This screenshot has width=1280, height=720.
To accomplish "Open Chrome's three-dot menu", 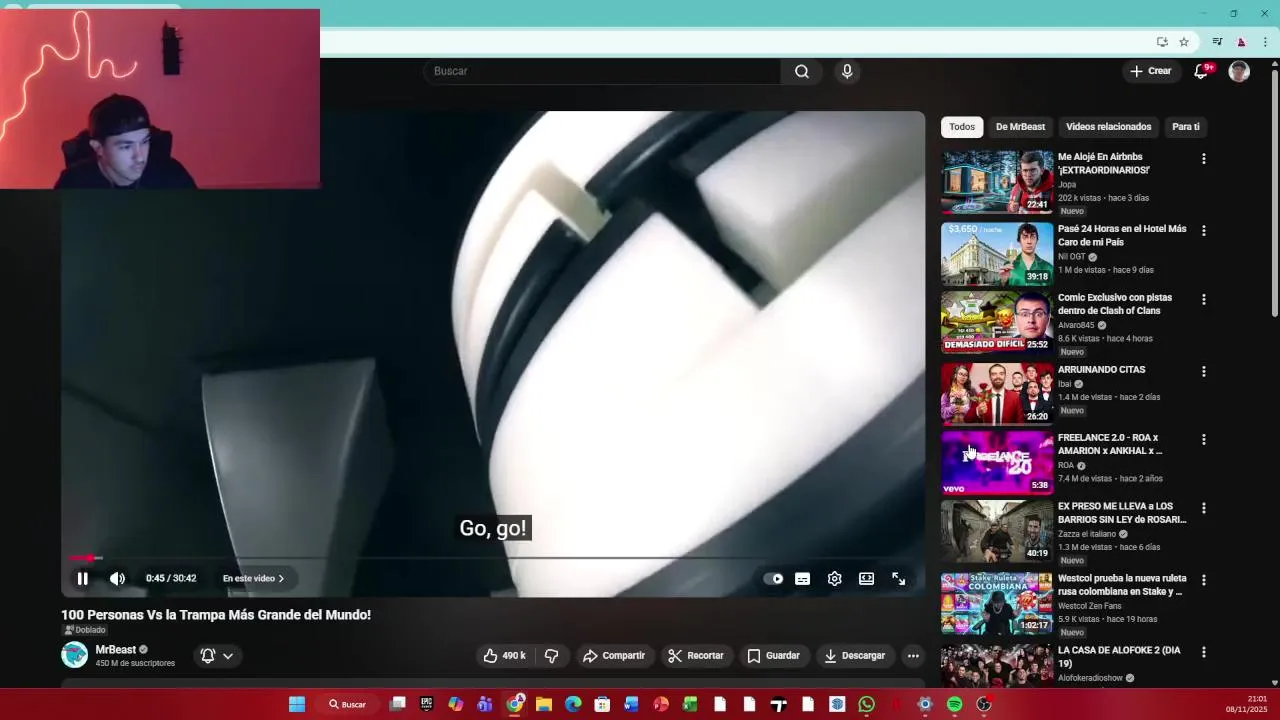I will pyautogui.click(x=1265, y=42).
